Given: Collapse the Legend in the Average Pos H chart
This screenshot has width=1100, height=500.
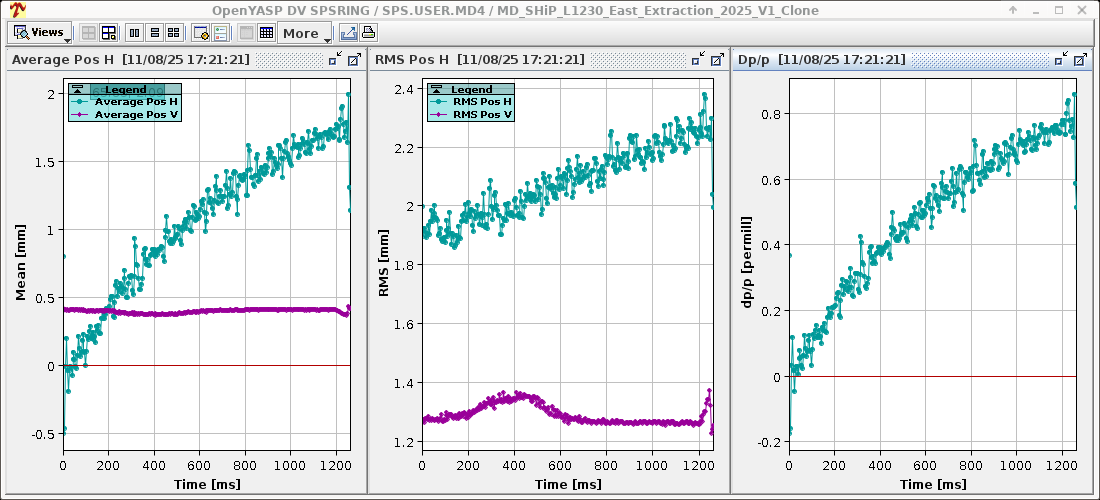Looking at the screenshot, I should (x=76, y=90).
